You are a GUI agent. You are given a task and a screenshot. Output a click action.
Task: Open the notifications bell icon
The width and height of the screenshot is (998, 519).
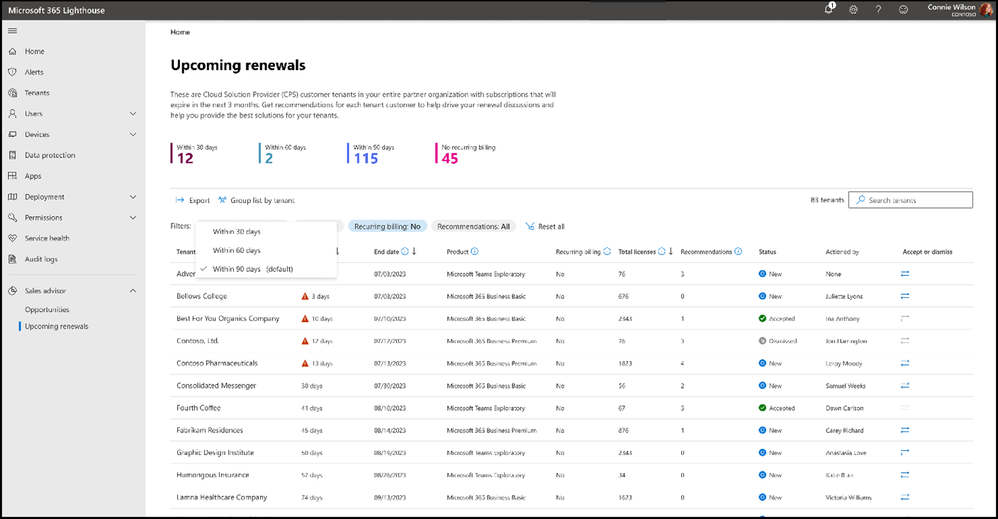[x=829, y=9]
